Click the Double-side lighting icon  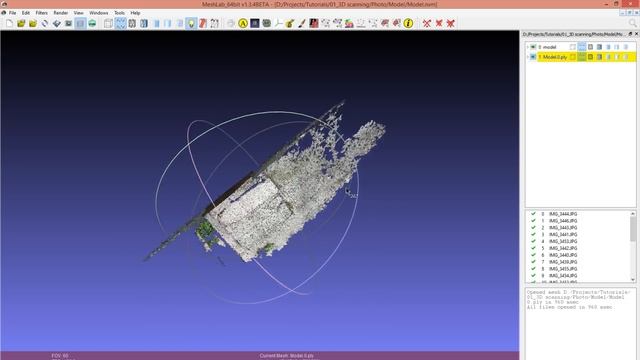coord(215,24)
